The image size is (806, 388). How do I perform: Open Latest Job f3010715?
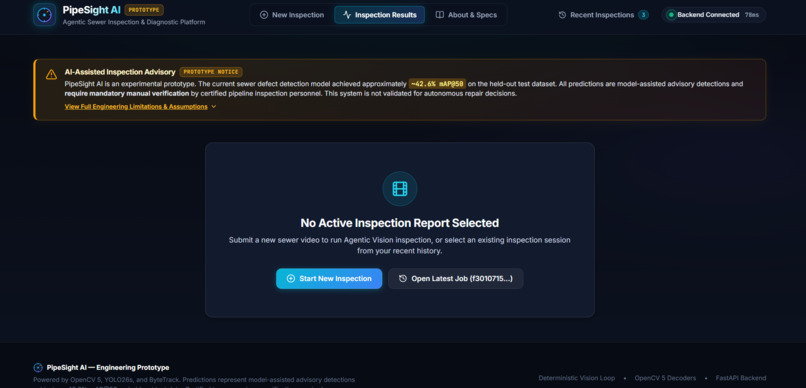455,279
